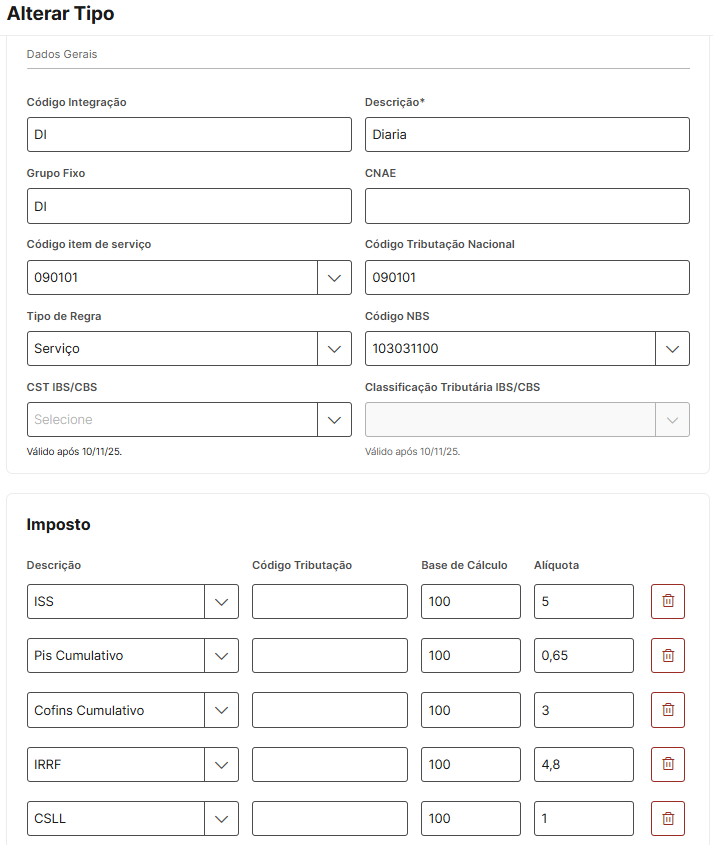Click the Grupo Fixo input

(189, 206)
